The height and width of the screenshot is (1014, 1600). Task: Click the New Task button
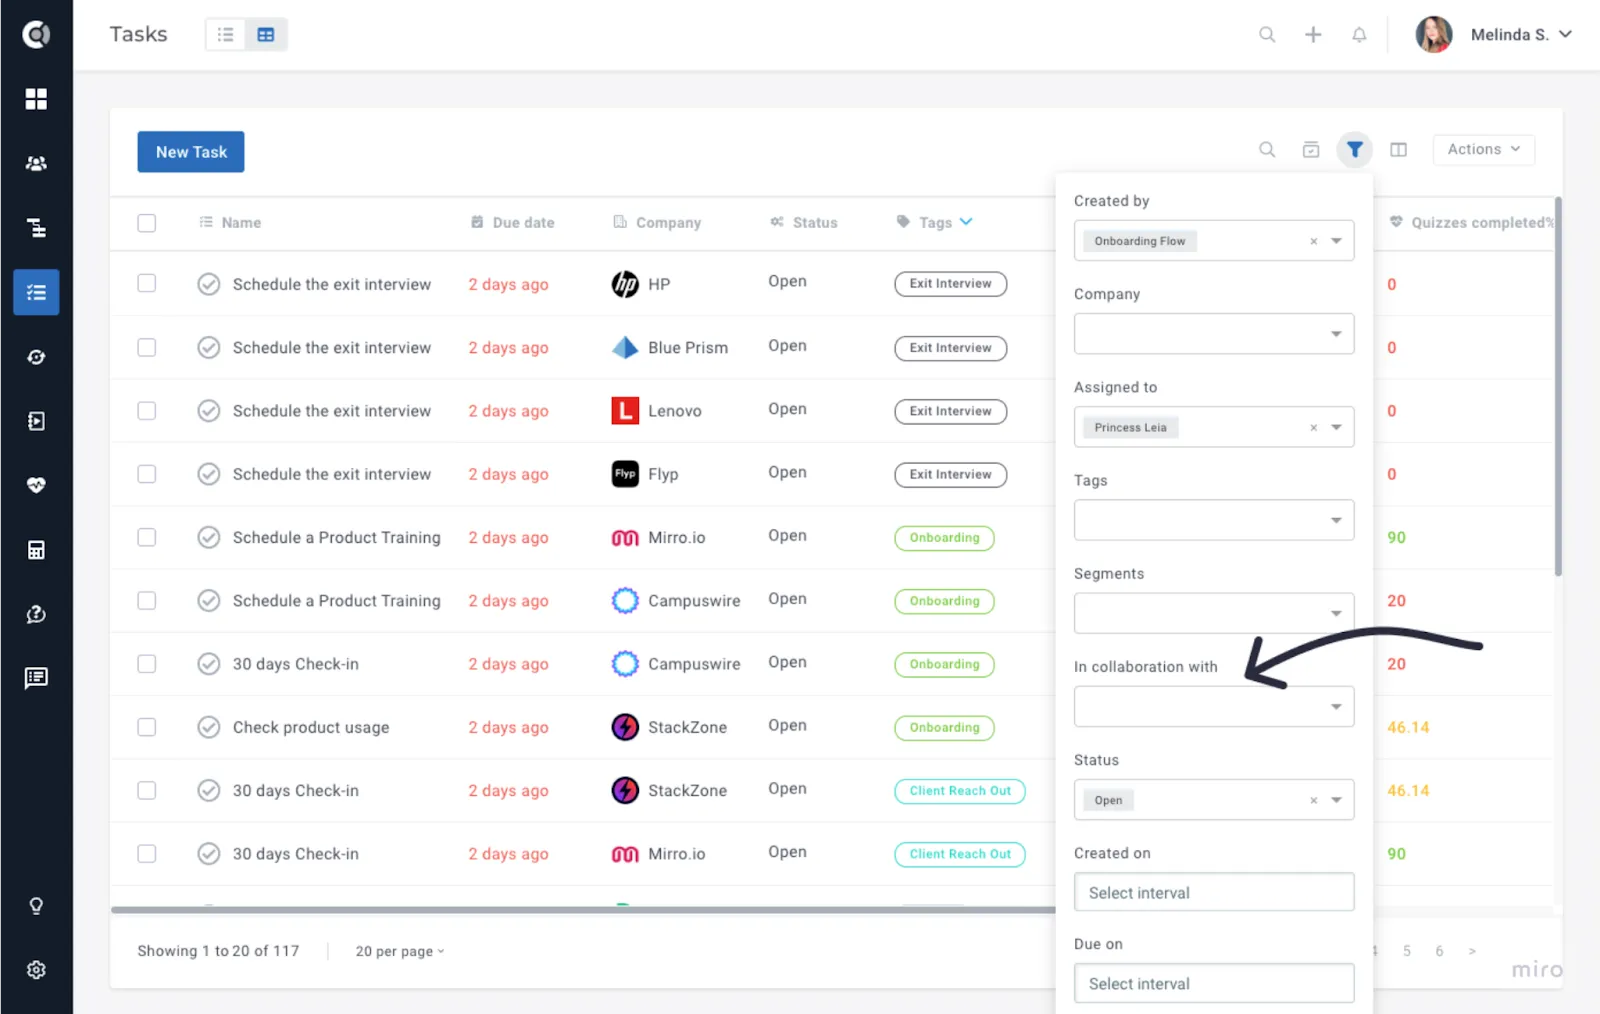[x=191, y=152]
